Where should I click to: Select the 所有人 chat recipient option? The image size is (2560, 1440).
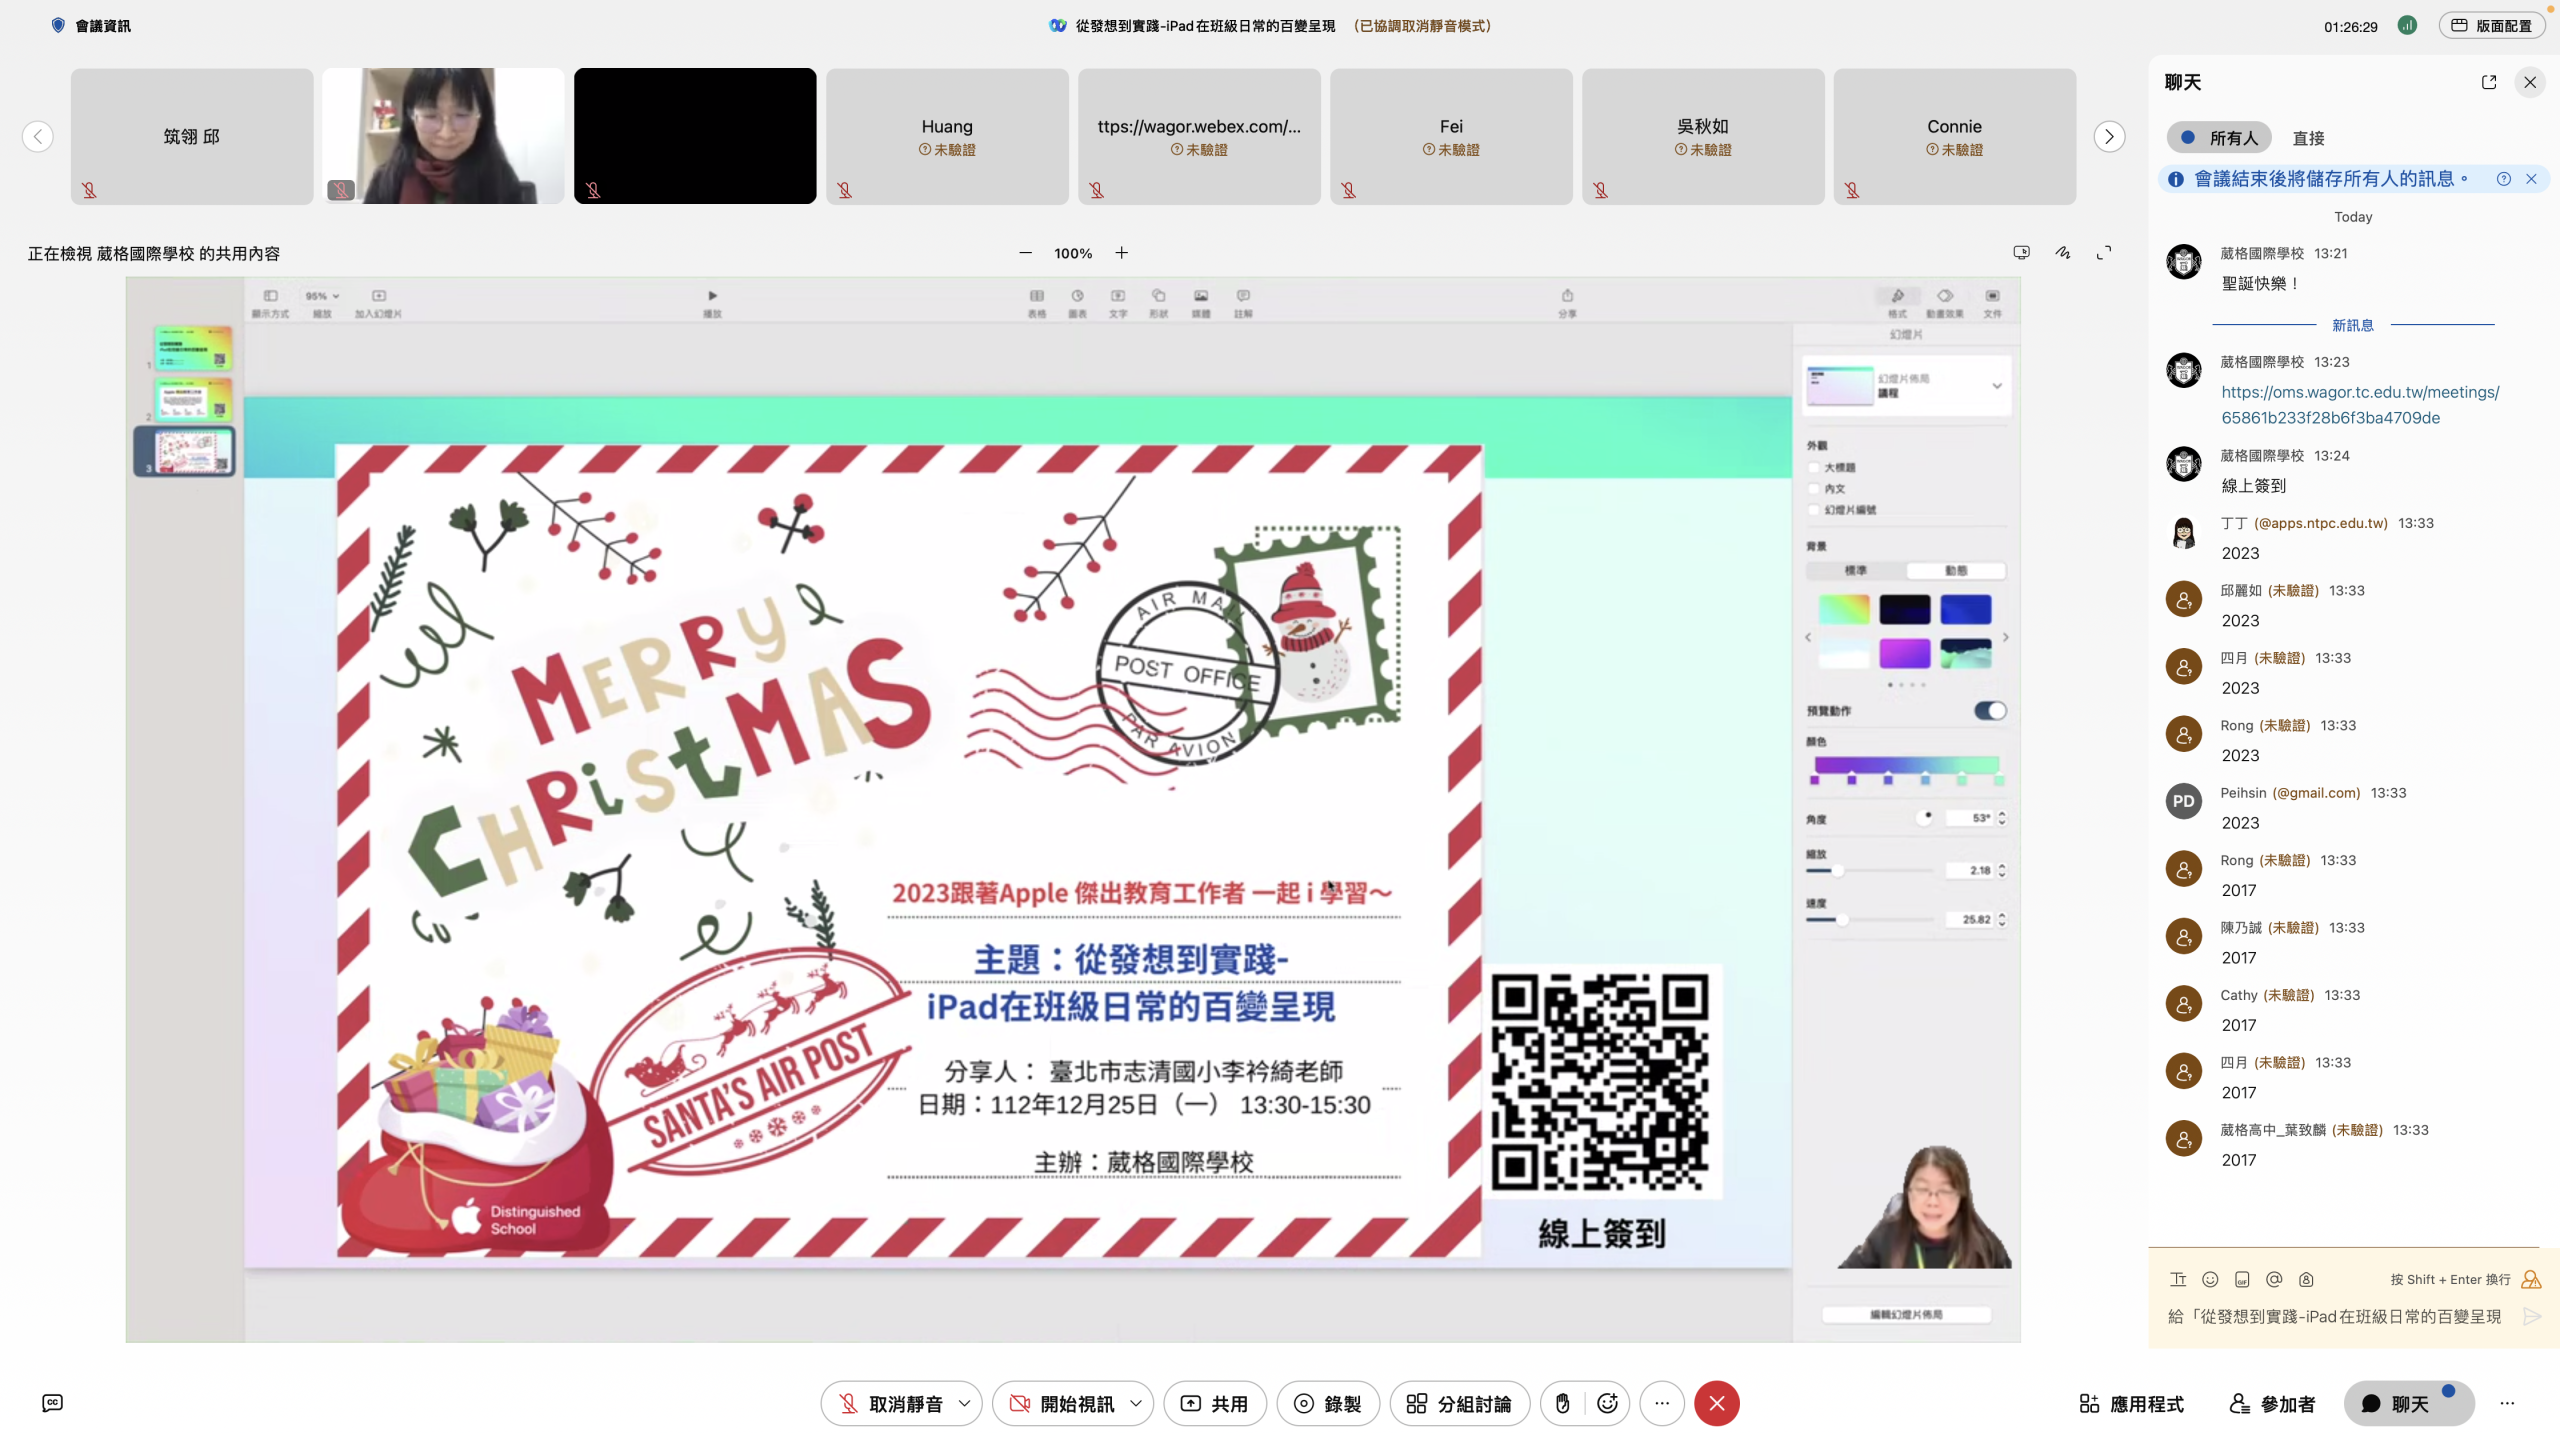pos(2220,138)
